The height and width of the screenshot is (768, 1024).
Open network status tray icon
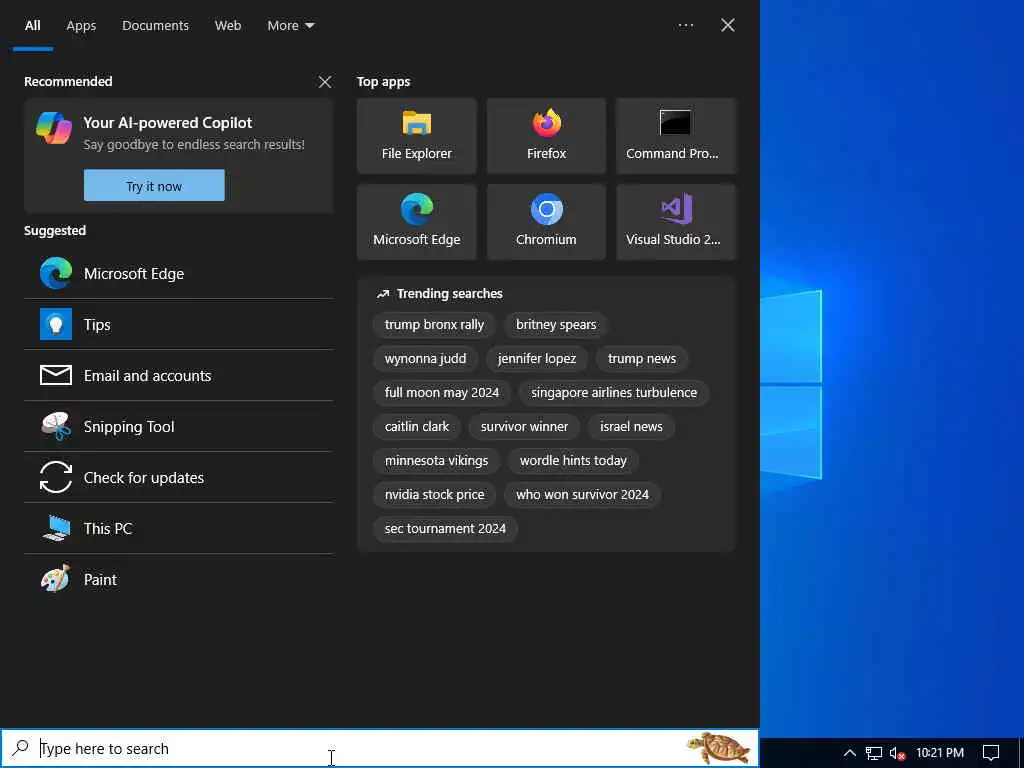pyautogui.click(x=874, y=753)
